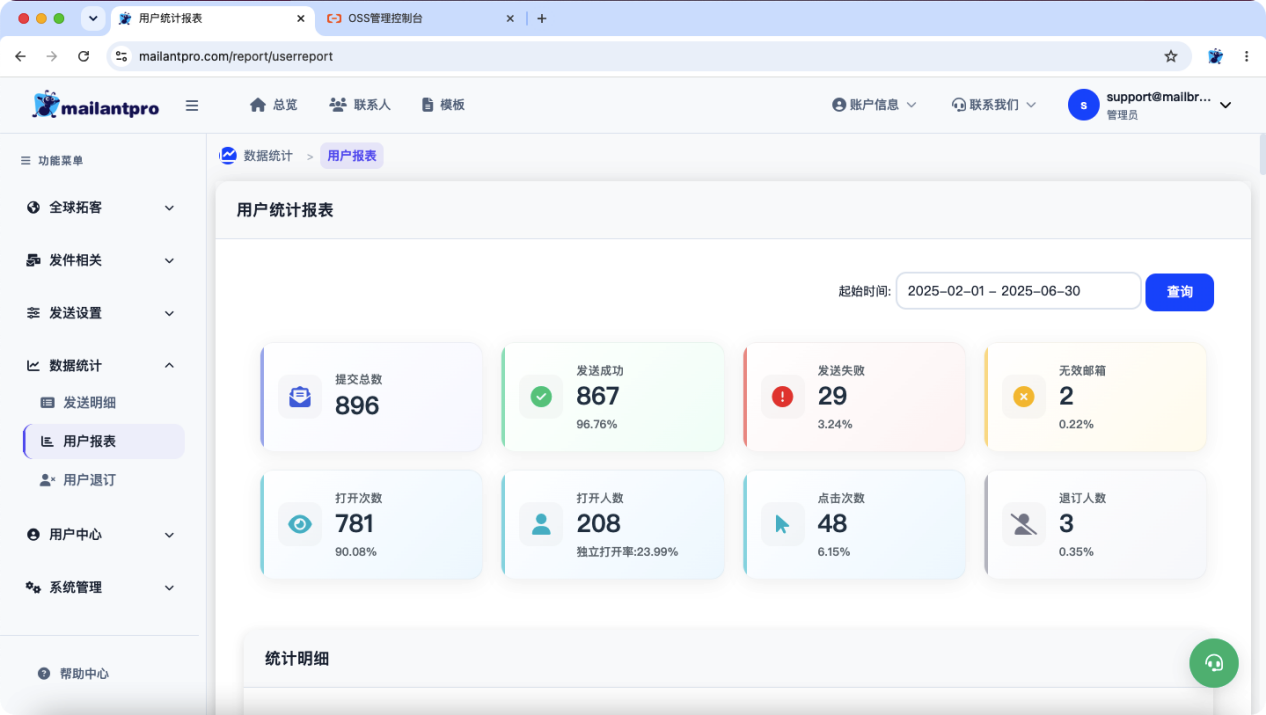Image resolution: width=1266 pixels, height=715 pixels.
Task: Open the 联系我们 dropdown
Action: coord(994,105)
